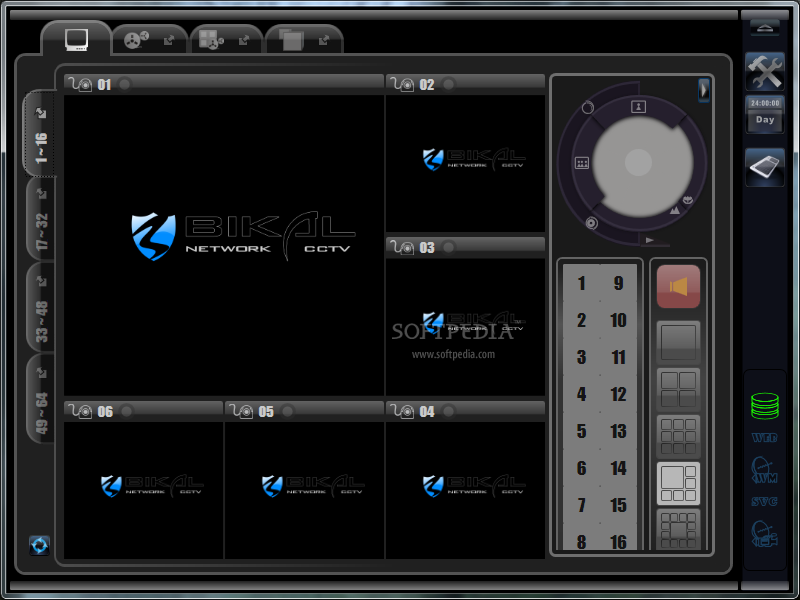Select camera number 10 on the keypad
The image size is (800, 600).
[x=618, y=320]
